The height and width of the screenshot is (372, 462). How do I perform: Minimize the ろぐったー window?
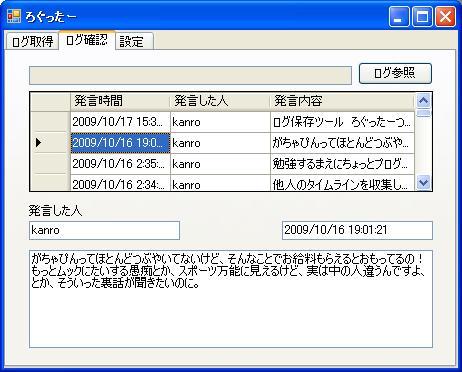(399, 16)
